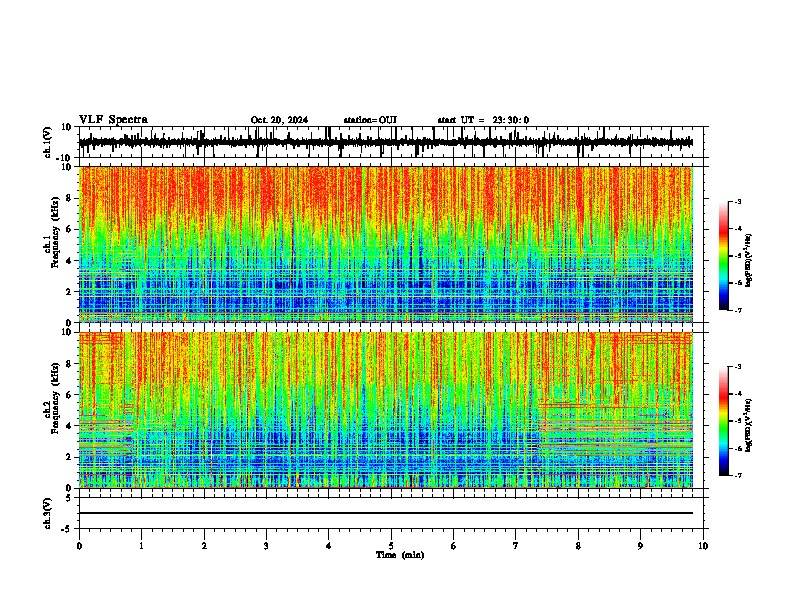Click the "6" frequency tick on ch.2 spectrogram
792x612 pixels.
[70, 395]
